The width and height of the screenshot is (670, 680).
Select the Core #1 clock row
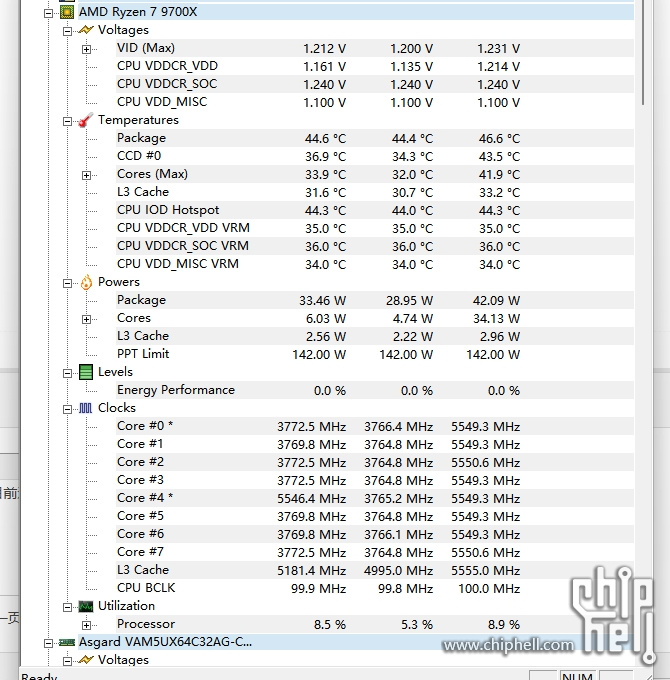click(375, 444)
